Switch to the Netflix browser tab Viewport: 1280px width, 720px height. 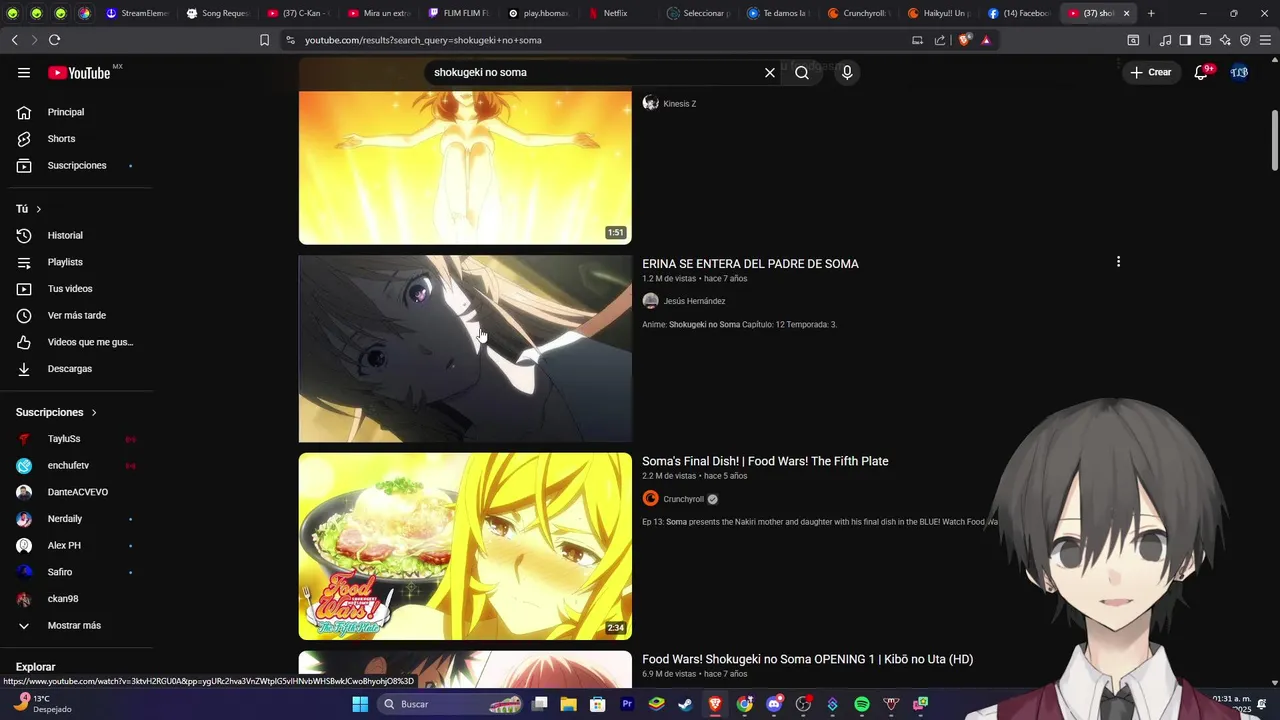(x=615, y=13)
